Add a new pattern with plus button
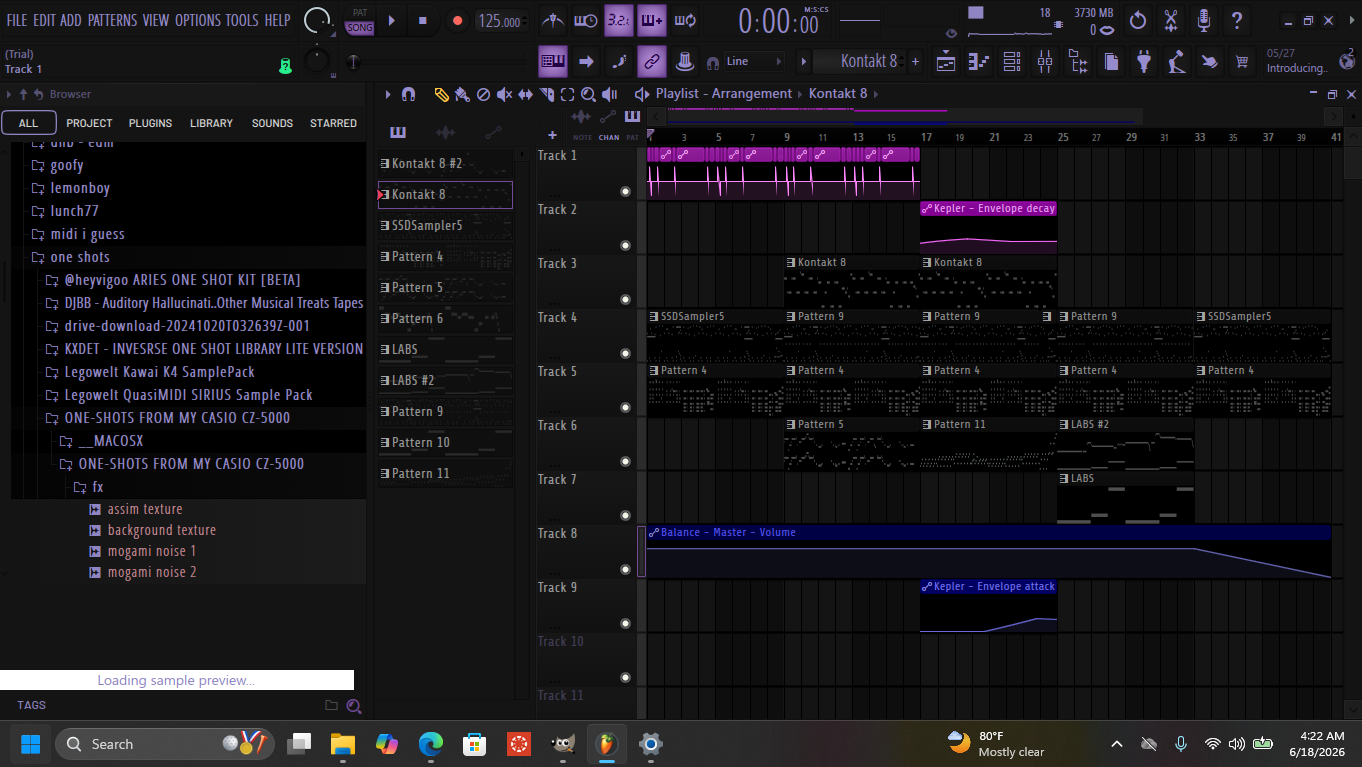Image resolution: width=1362 pixels, height=767 pixels. (x=915, y=61)
